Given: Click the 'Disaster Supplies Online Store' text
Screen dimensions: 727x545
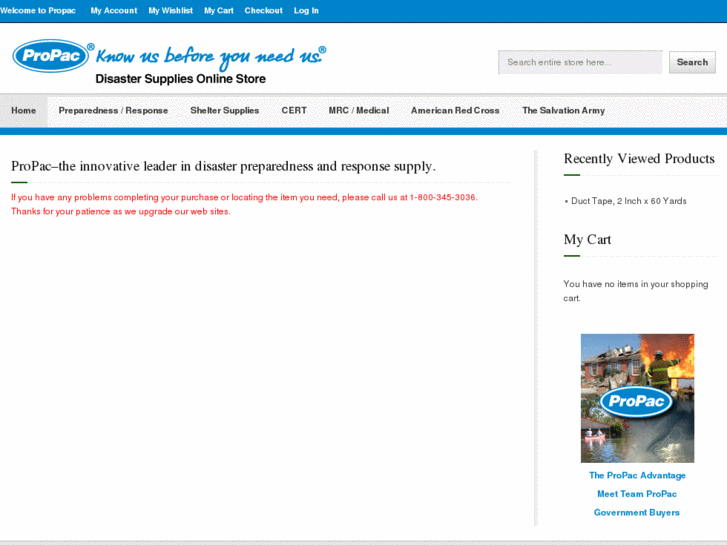Looking at the screenshot, I should (x=180, y=79).
